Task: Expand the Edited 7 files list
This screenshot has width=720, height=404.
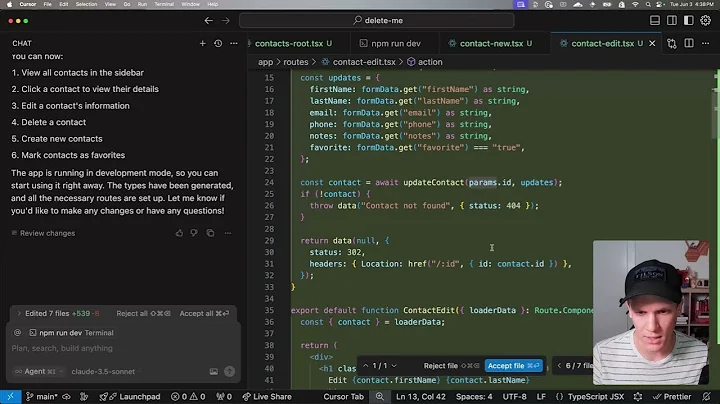Action: tap(57, 314)
